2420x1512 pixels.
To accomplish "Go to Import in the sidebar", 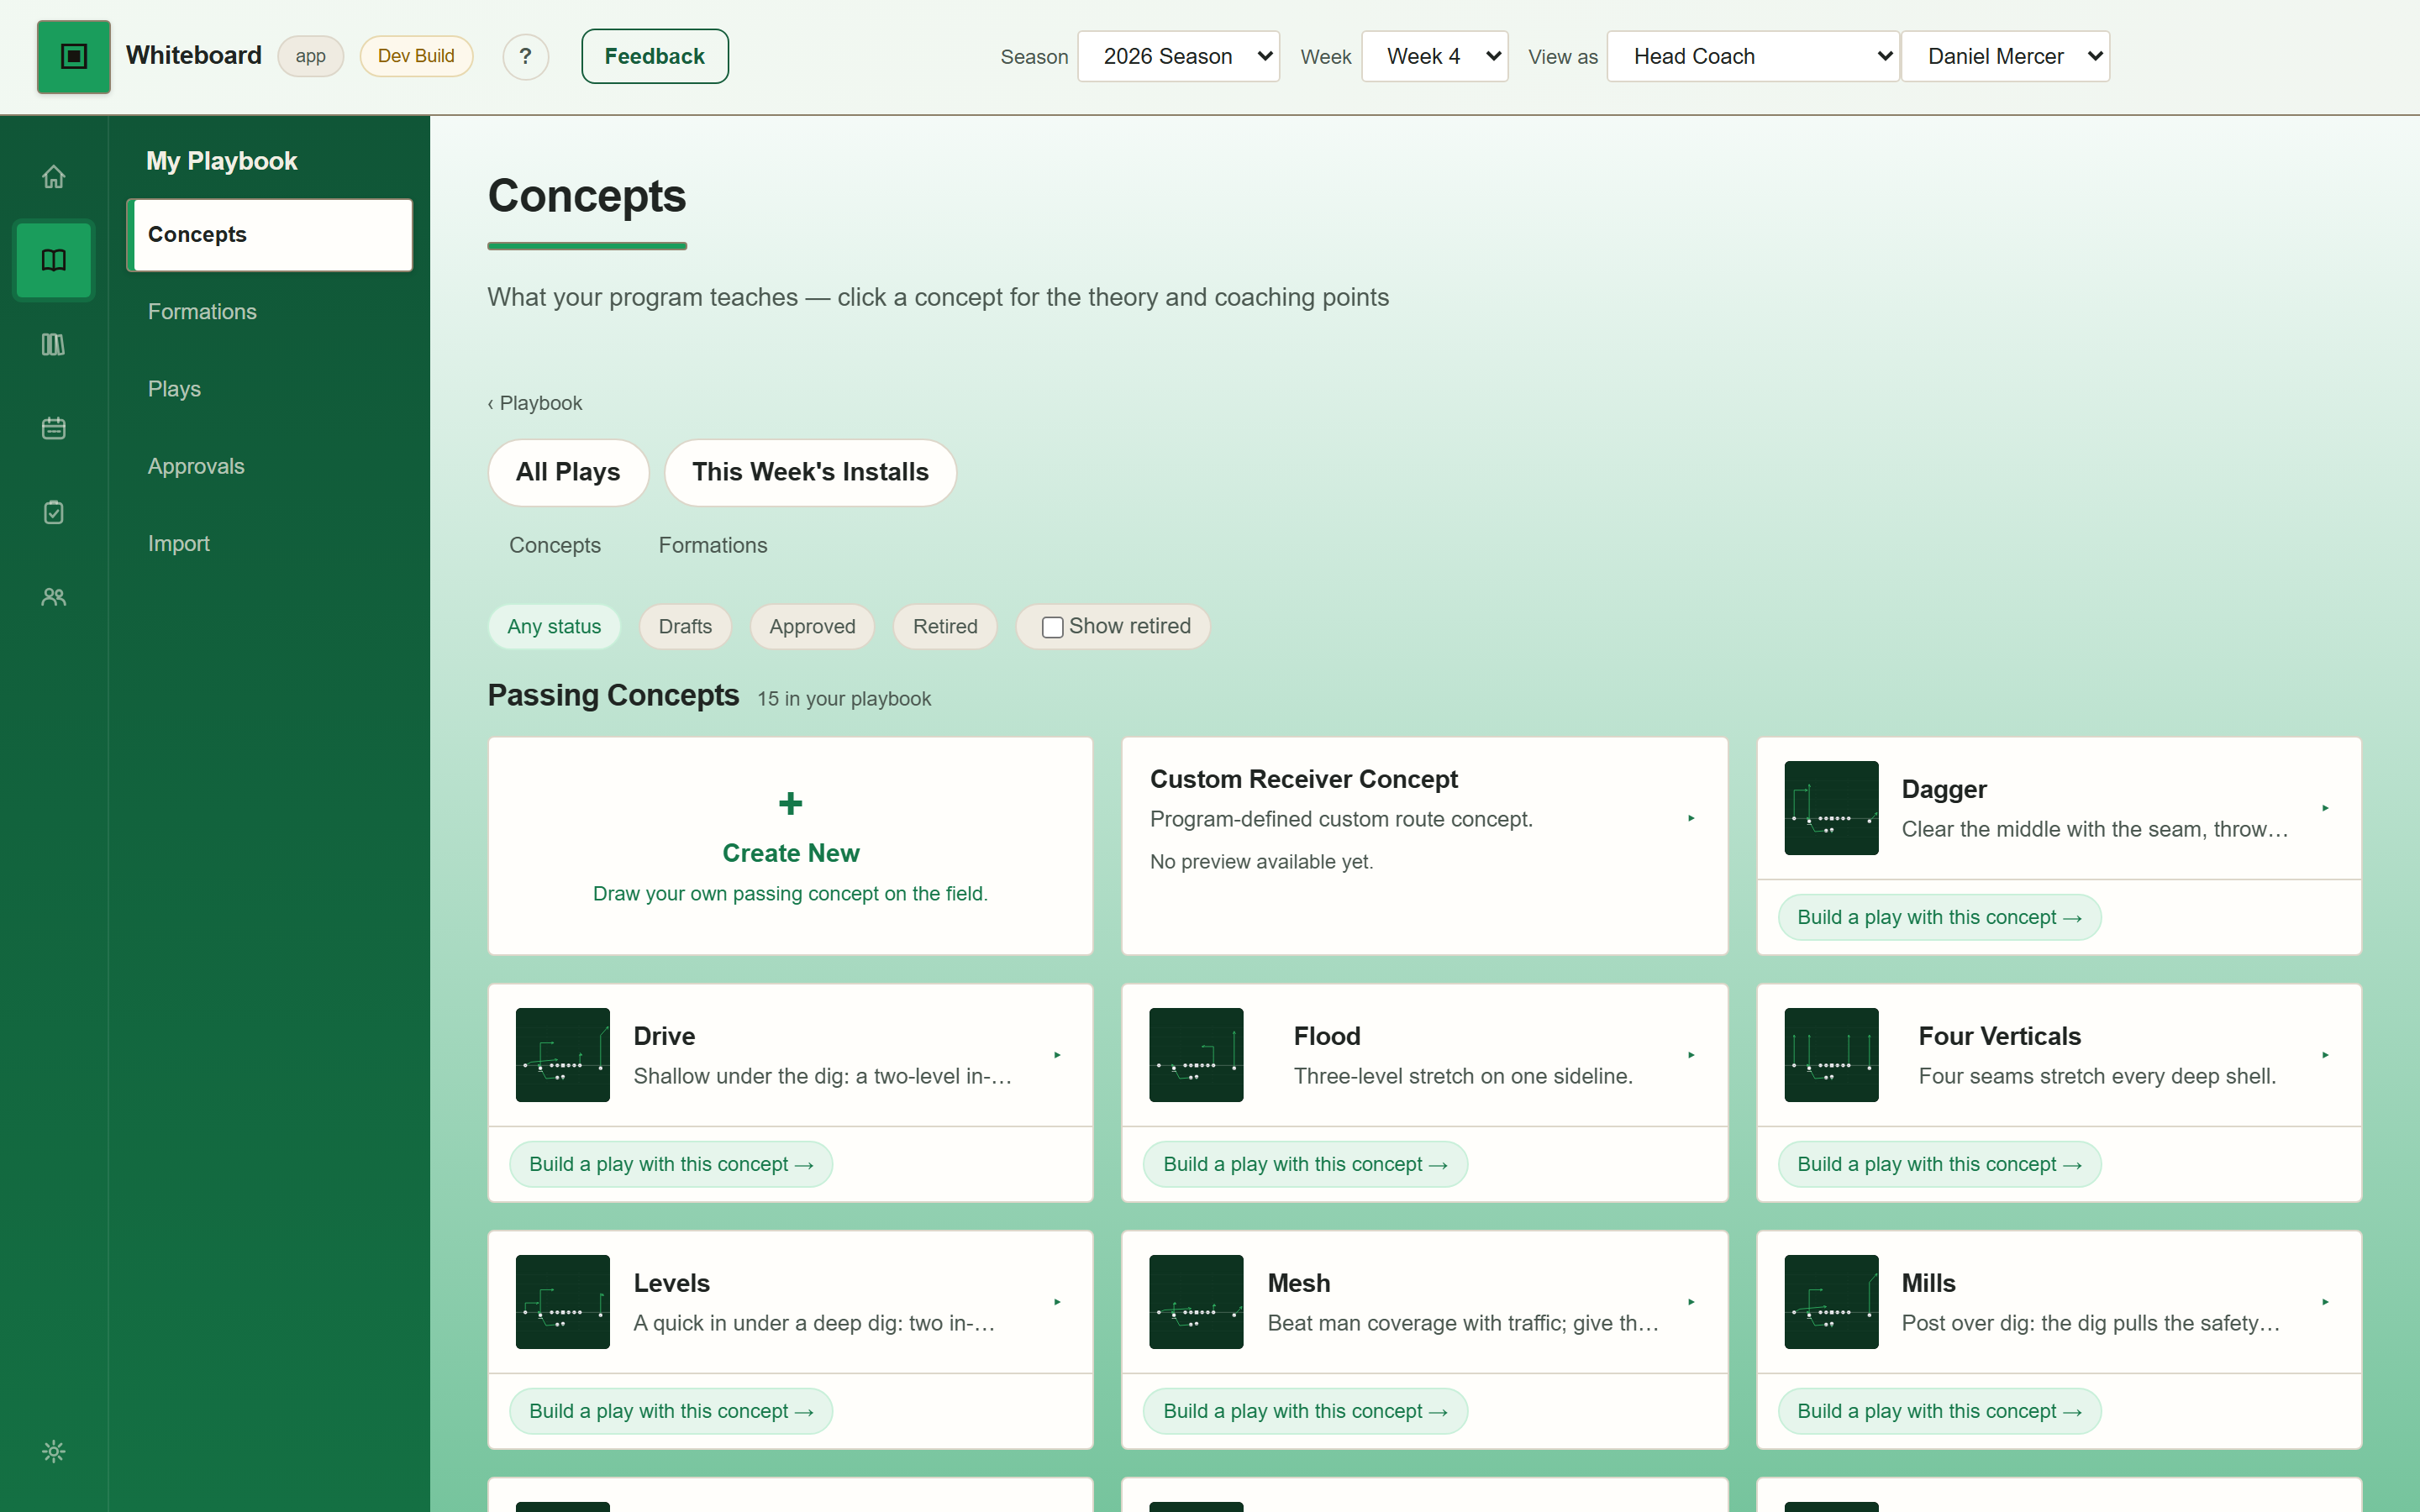I will (270, 543).
